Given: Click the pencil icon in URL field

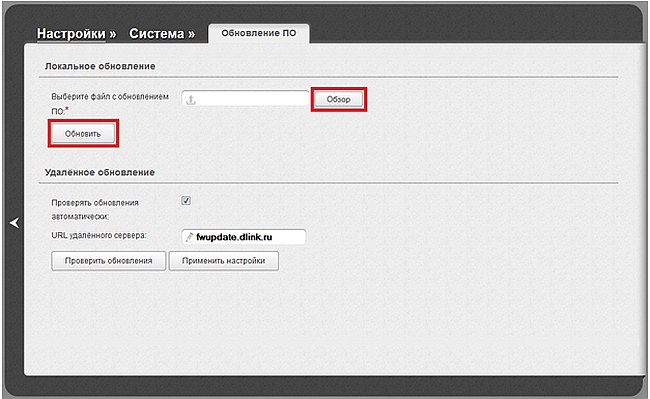Looking at the screenshot, I should click(x=189, y=237).
